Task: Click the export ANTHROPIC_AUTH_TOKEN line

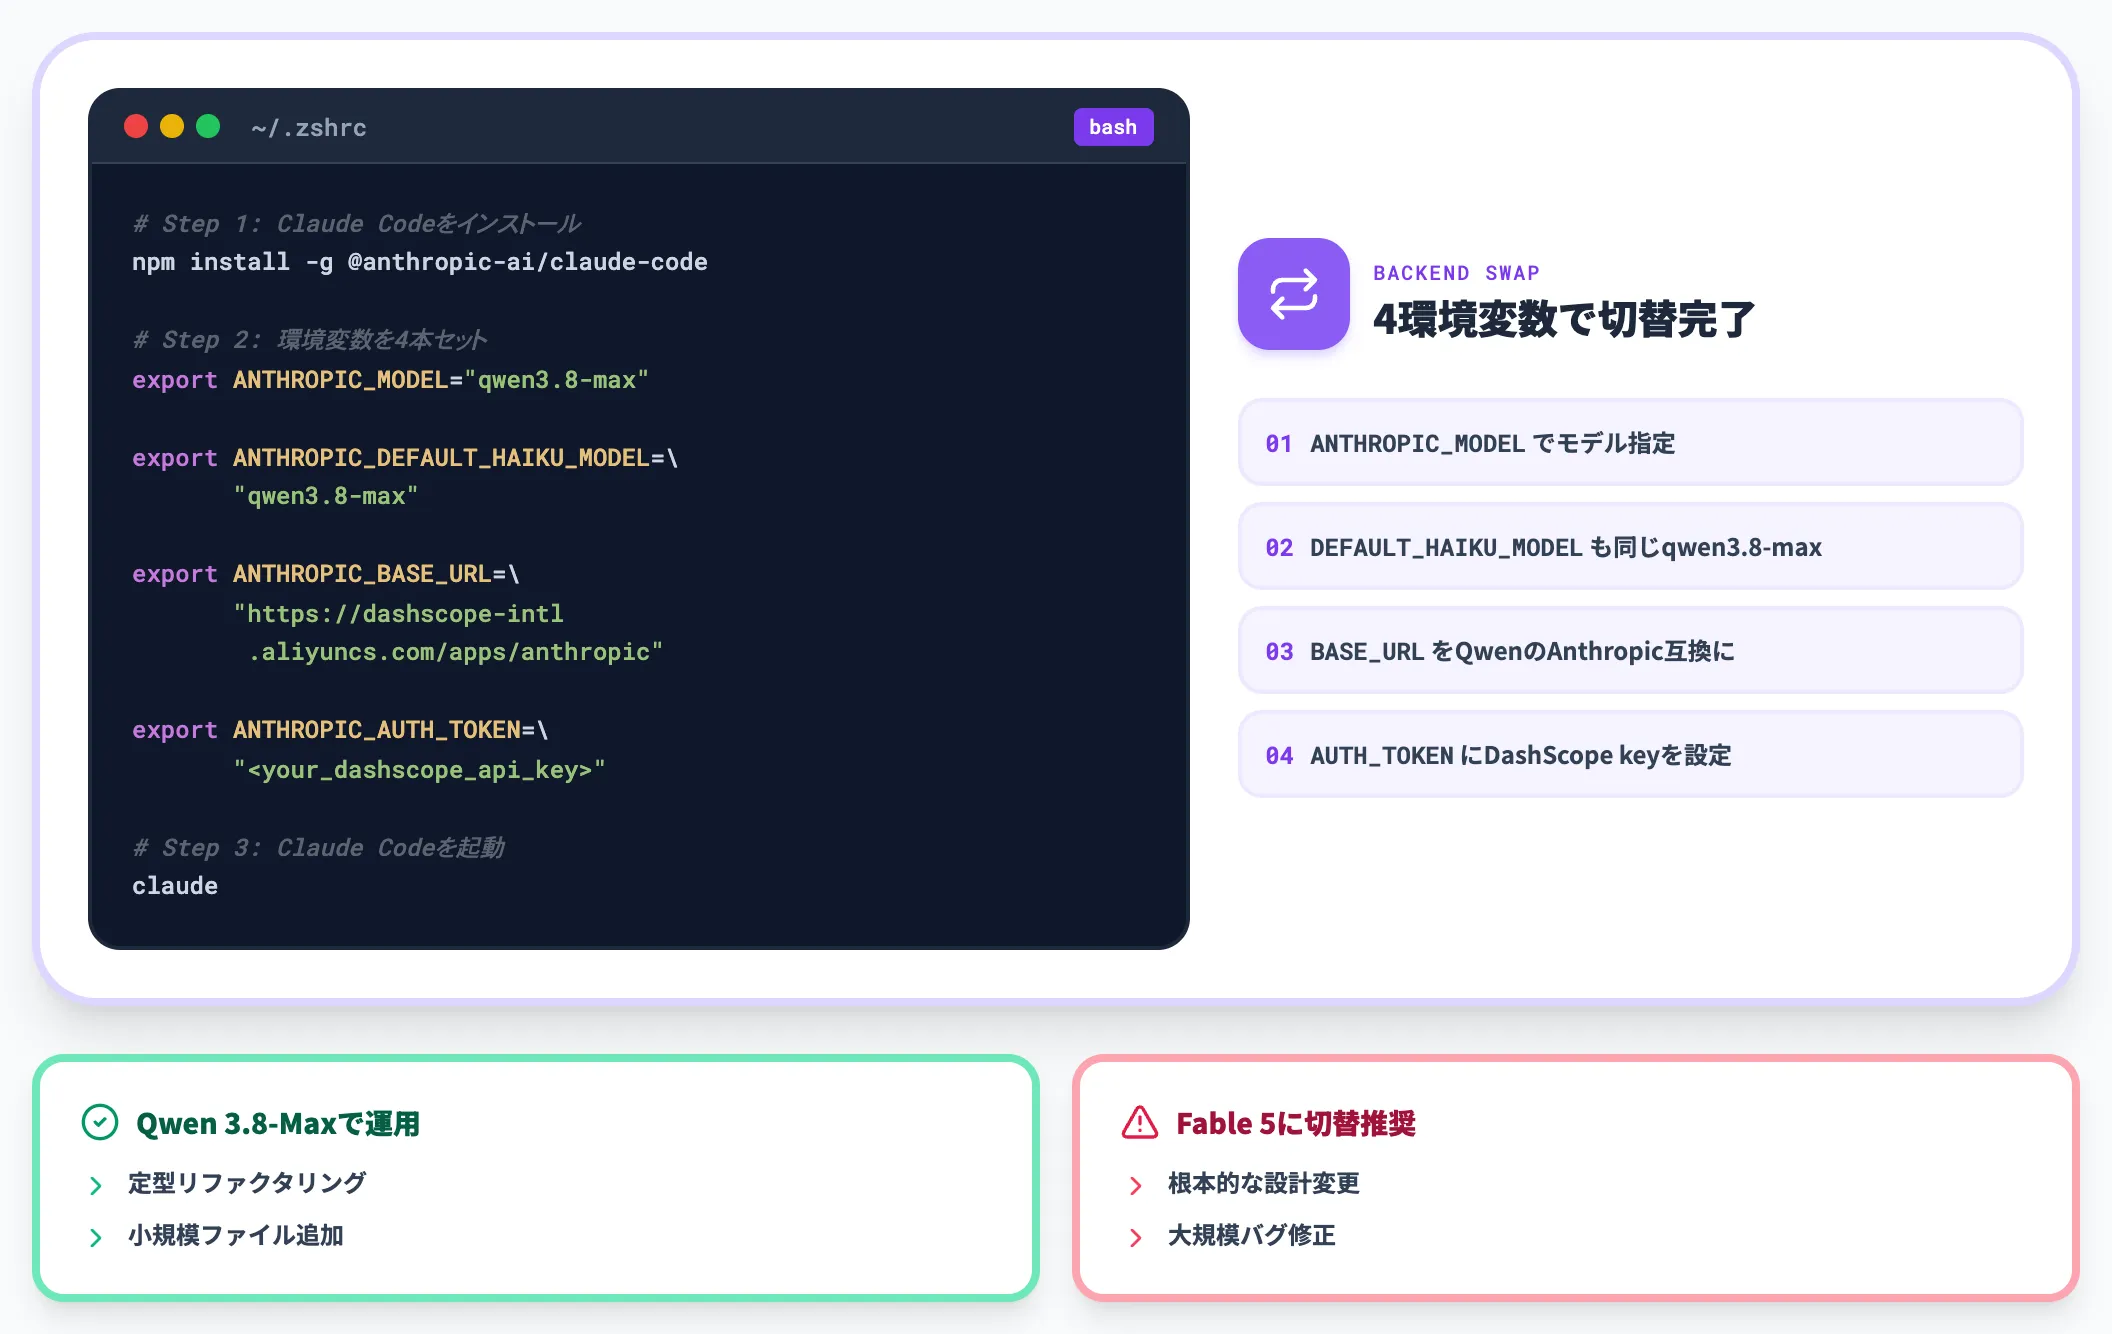Action: click(340, 730)
